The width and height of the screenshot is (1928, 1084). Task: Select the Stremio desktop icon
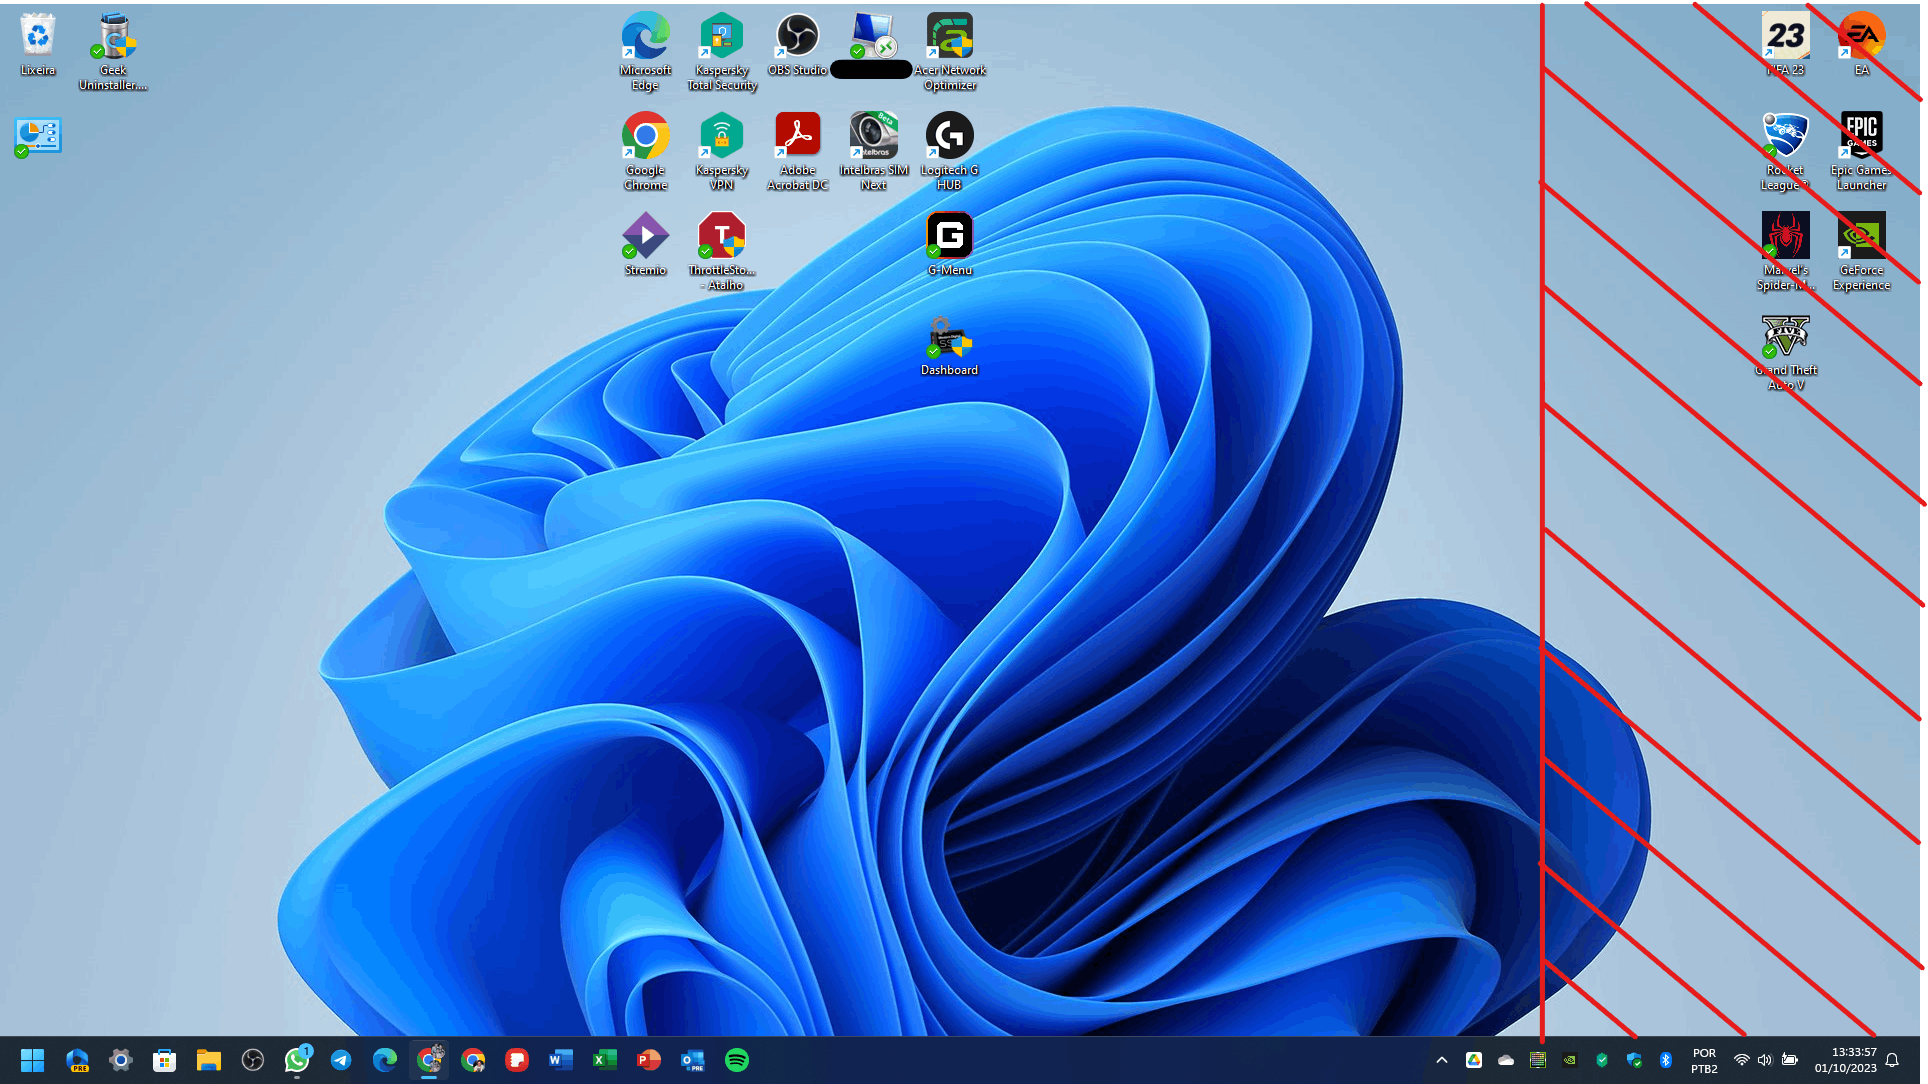click(645, 245)
